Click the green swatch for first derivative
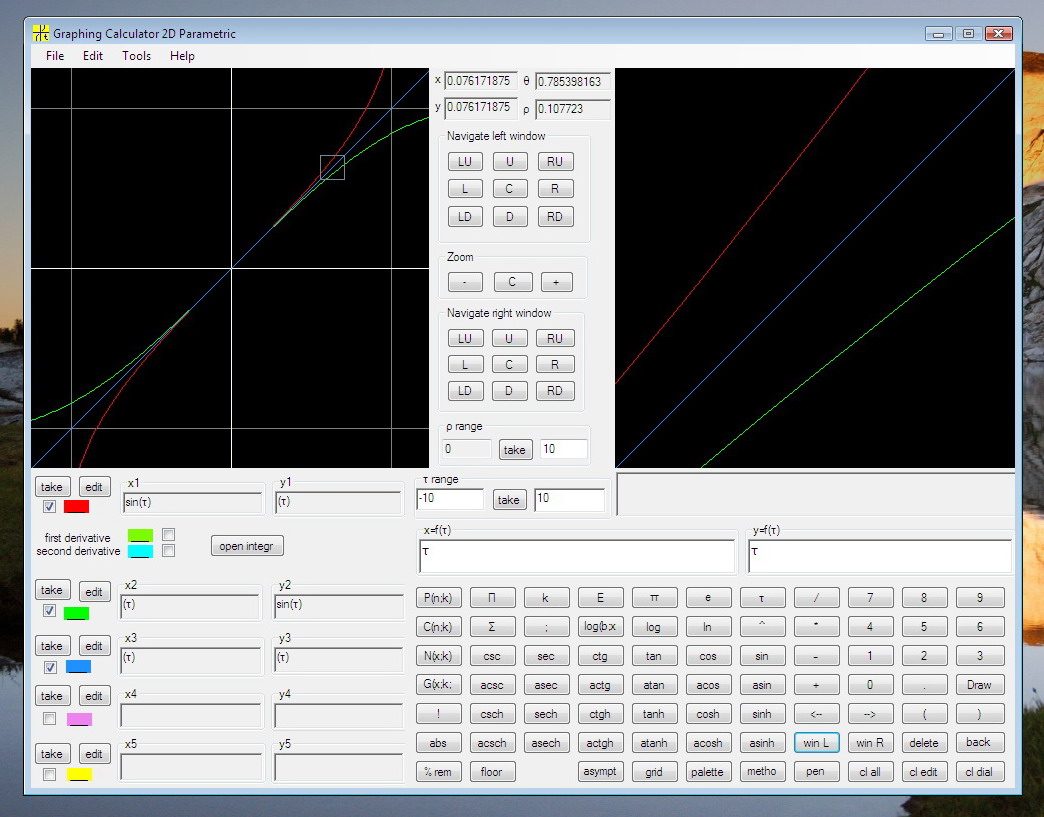 [140, 535]
